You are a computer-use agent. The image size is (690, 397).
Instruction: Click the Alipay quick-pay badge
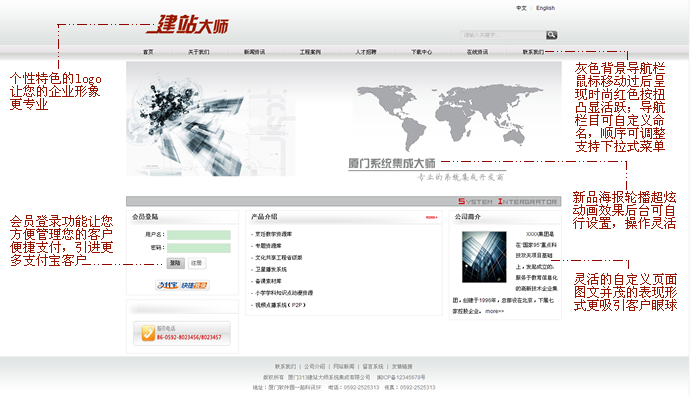pyautogui.click(x=182, y=285)
